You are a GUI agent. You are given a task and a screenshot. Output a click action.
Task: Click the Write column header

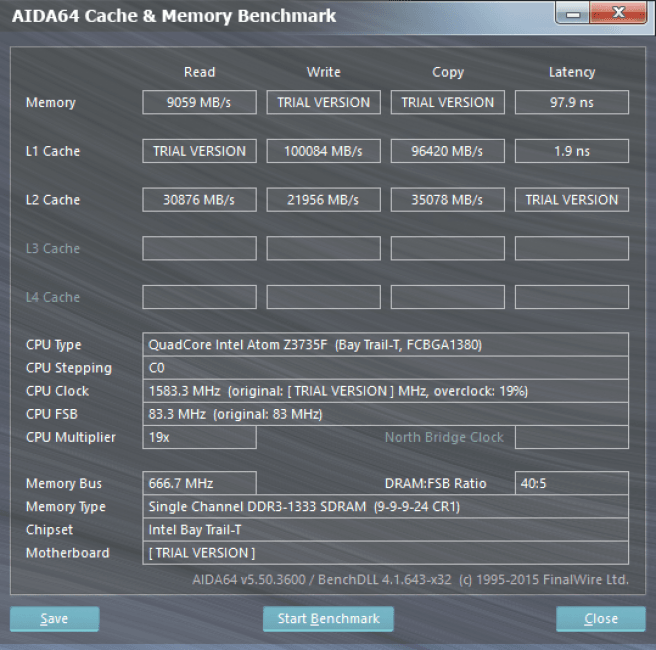[323, 72]
